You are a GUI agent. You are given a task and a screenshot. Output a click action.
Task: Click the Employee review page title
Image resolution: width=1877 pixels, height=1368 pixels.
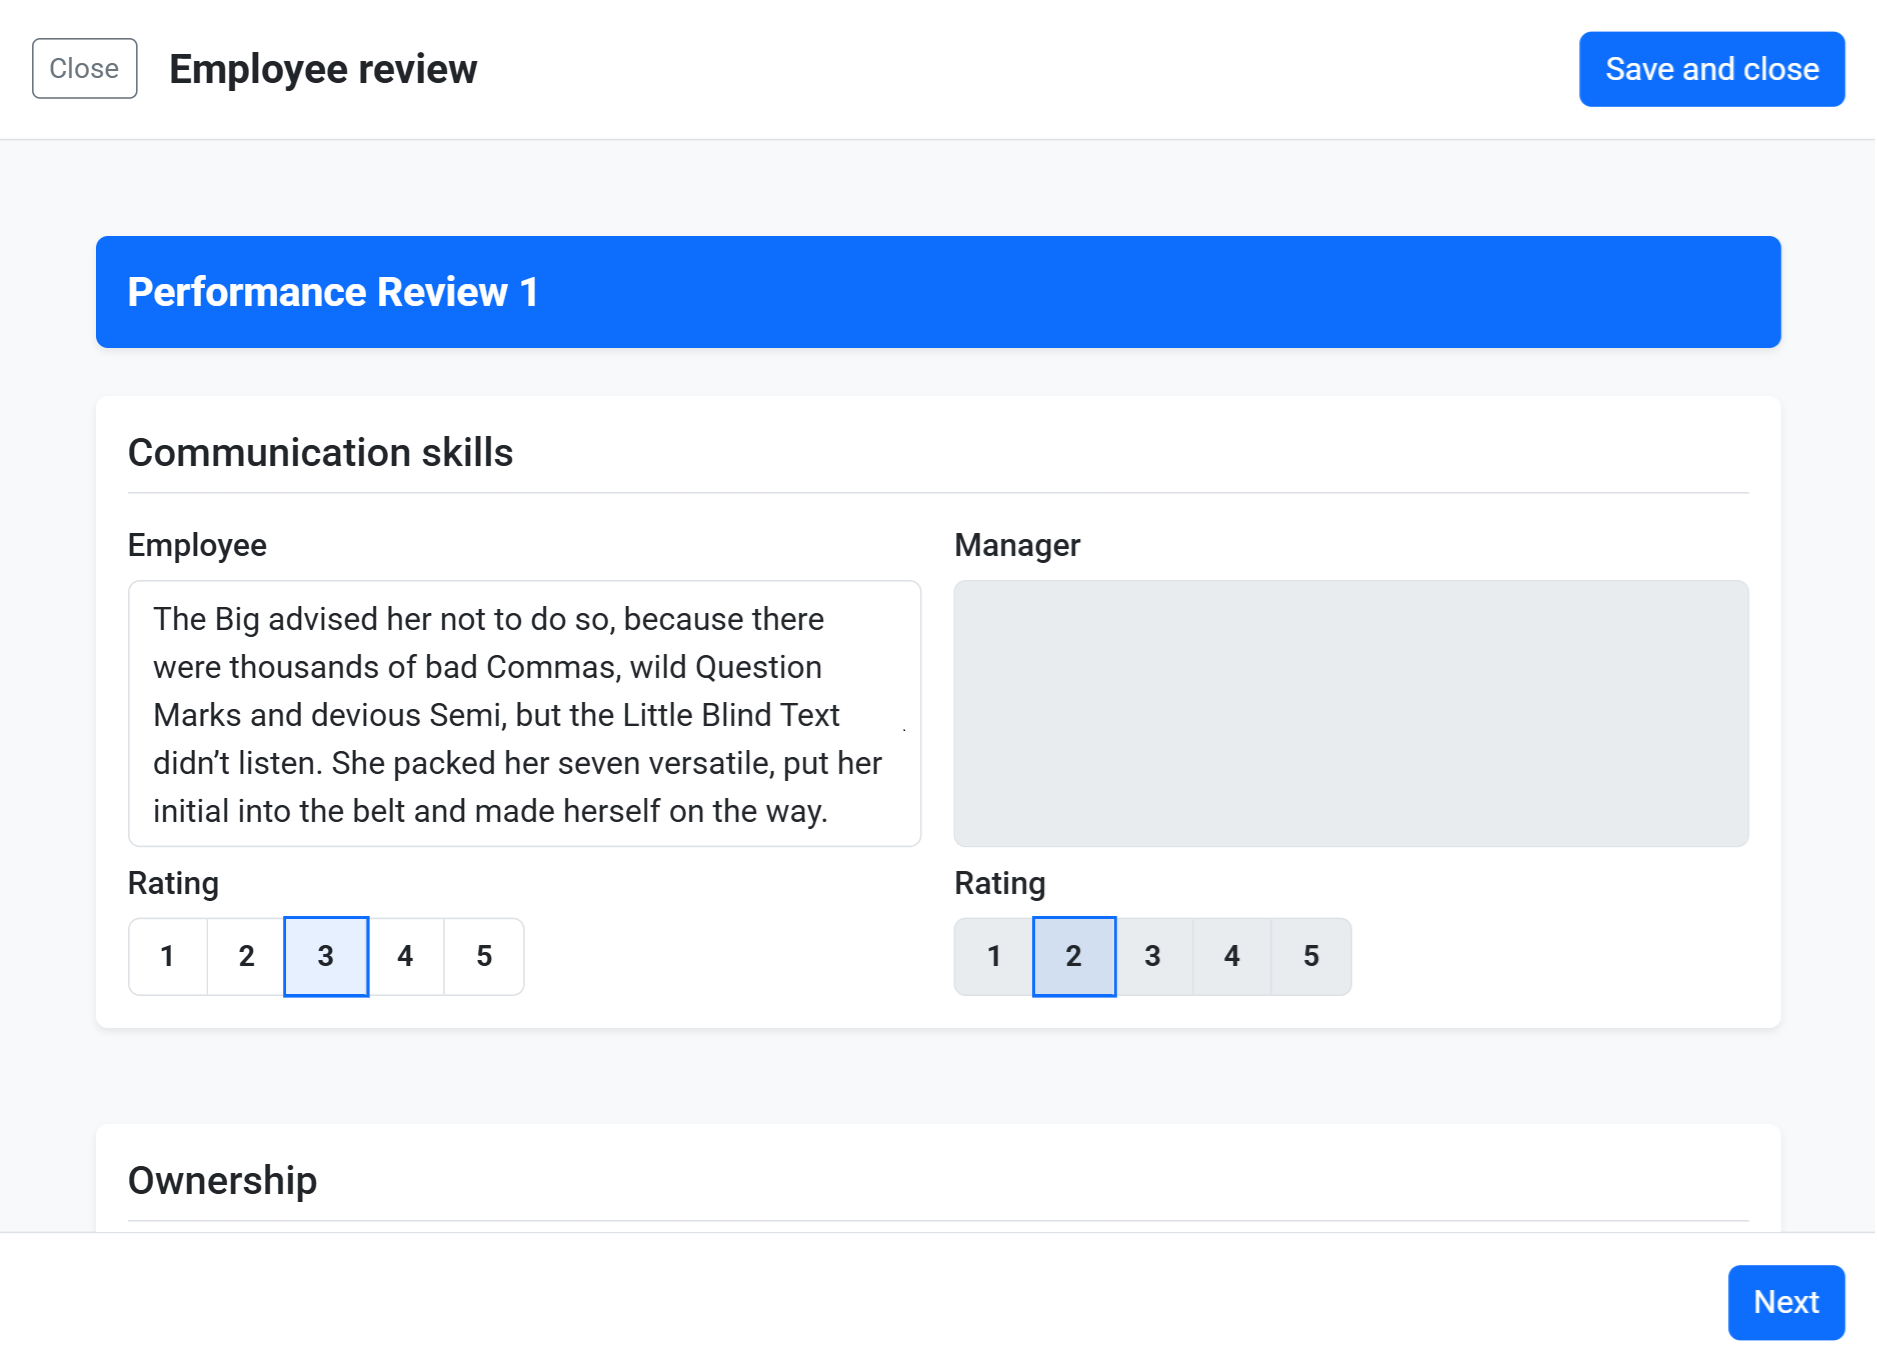pyautogui.click(x=323, y=69)
